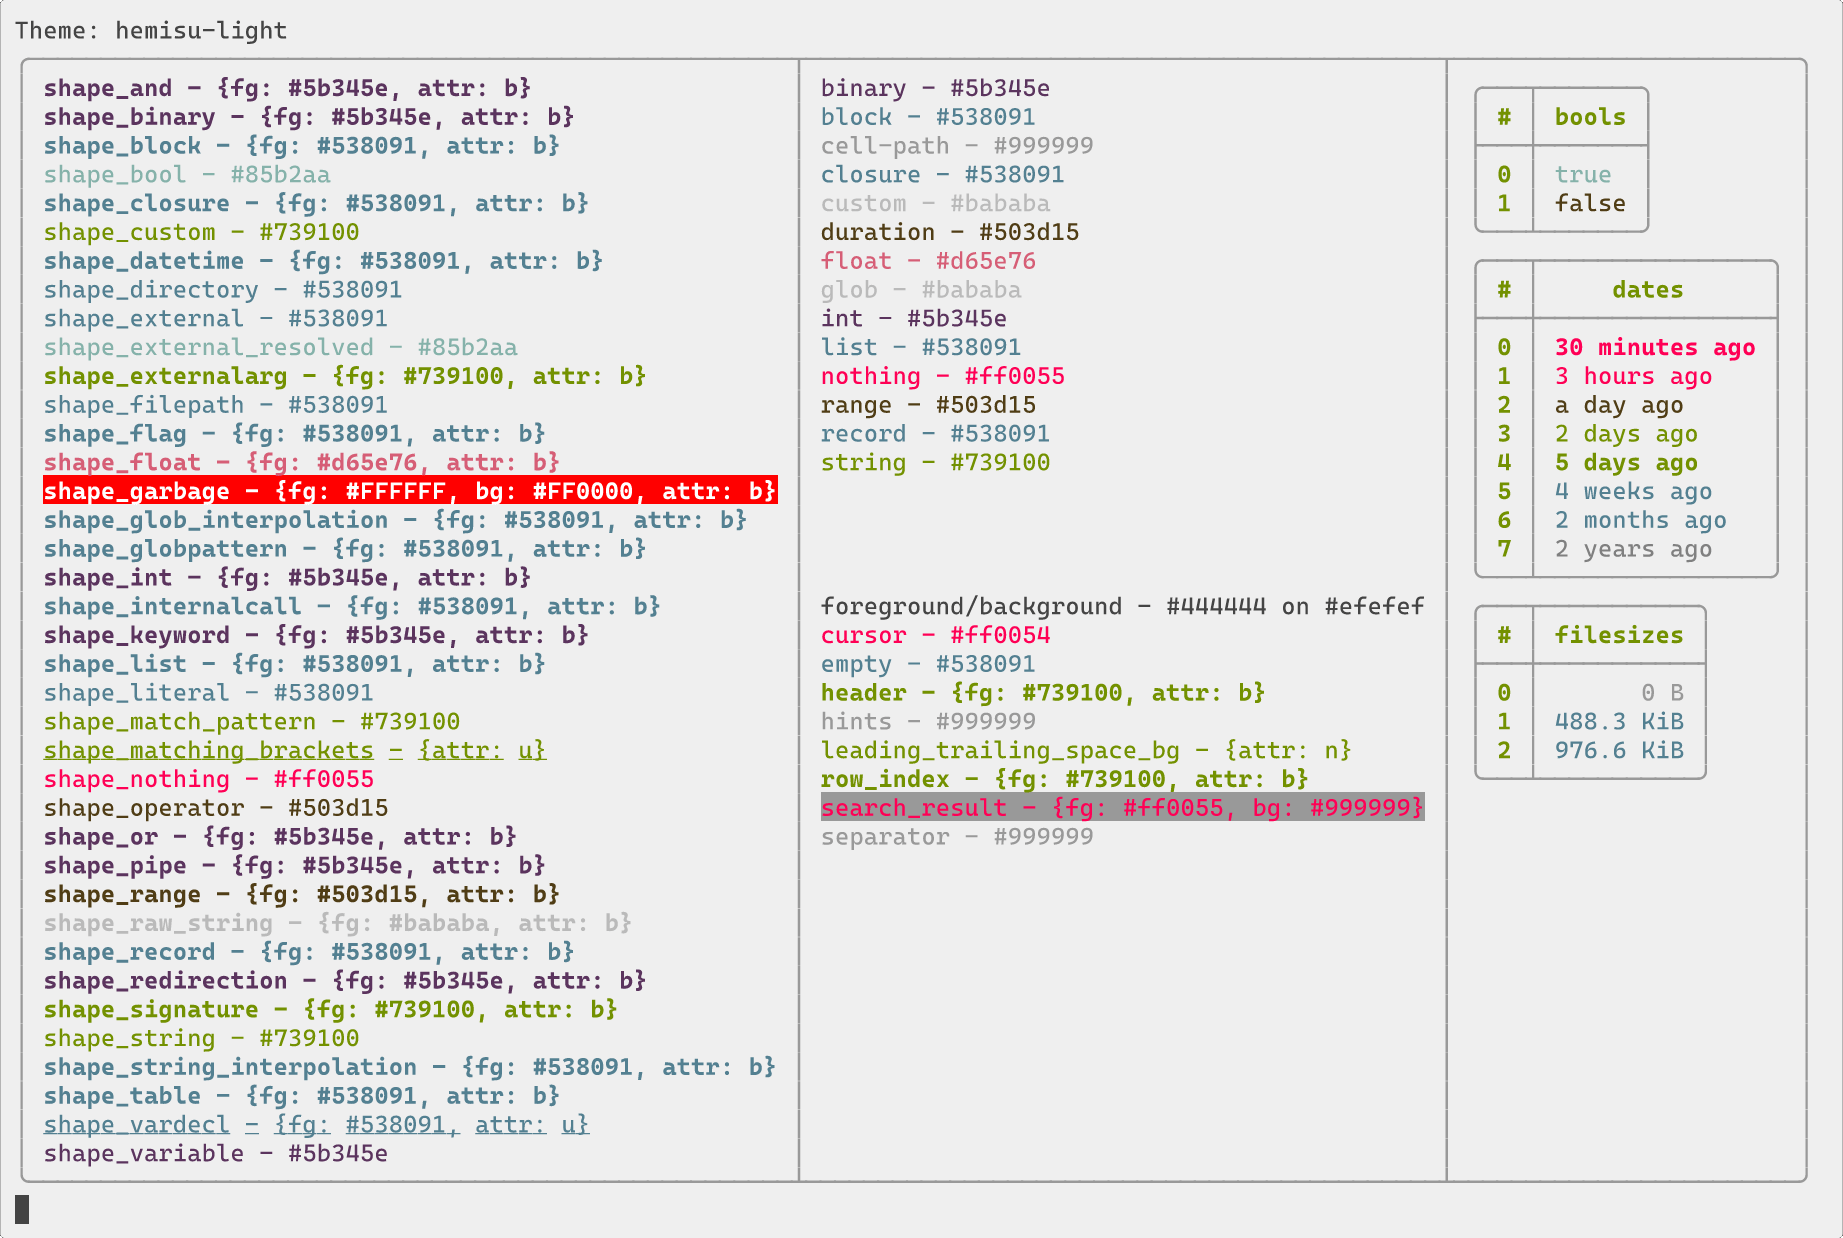Image resolution: width=1843 pixels, height=1238 pixels.
Task: Click the shape_custom - #739100 line
Action: (x=201, y=232)
